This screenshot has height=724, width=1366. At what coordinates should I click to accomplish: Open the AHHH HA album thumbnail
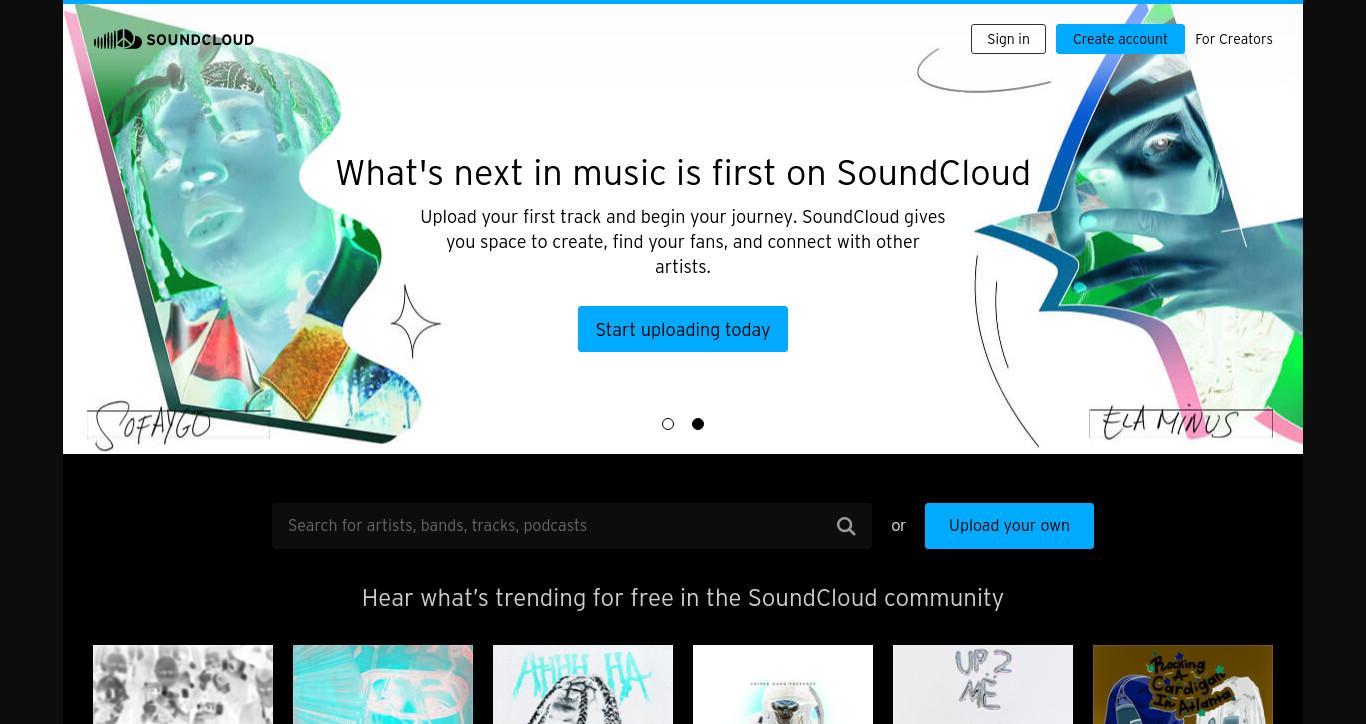tap(583, 684)
